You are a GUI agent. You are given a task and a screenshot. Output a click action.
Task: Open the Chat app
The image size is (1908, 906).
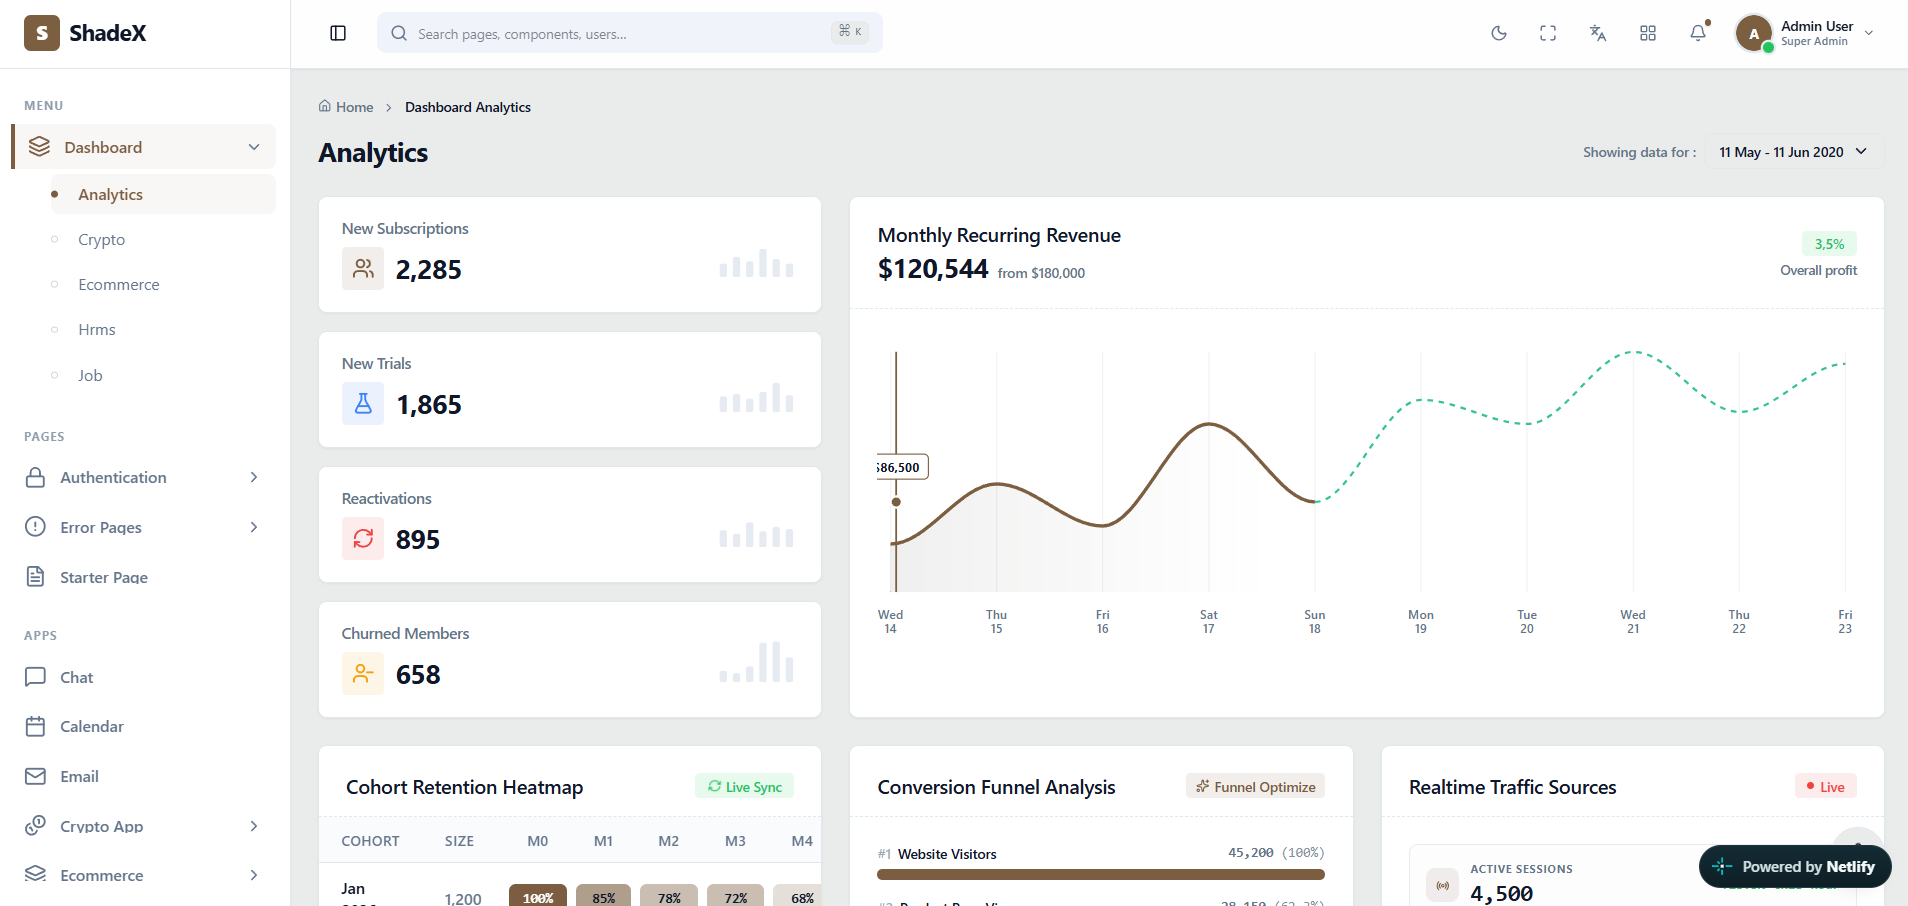point(77,677)
